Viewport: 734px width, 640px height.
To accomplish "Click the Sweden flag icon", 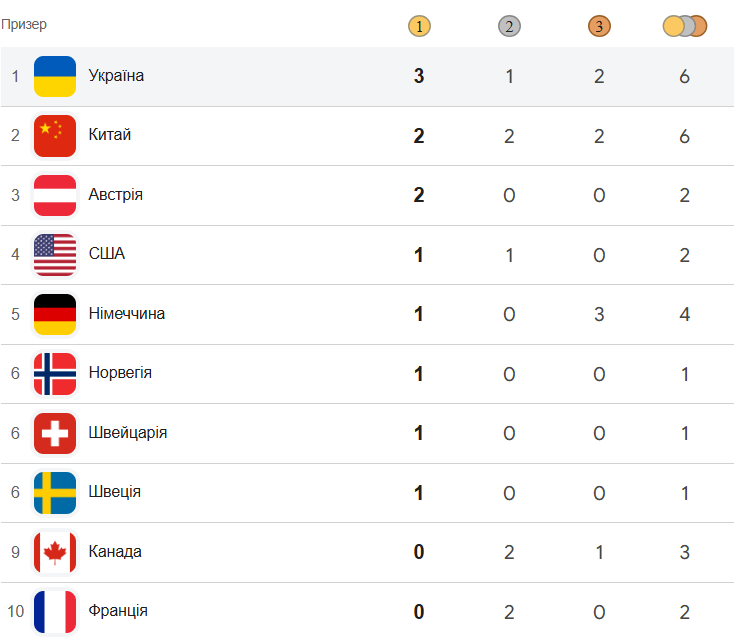I will tap(55, 493).
